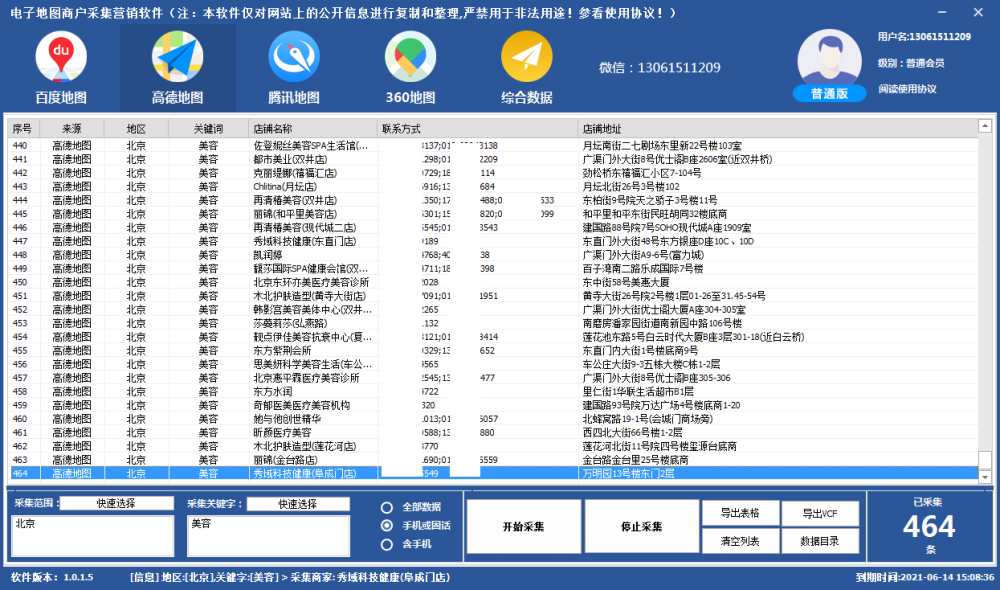Screen dimensions: 1000x590
Task: Click the 软件版本 1.0.1.5 status text
Action: 52,577
